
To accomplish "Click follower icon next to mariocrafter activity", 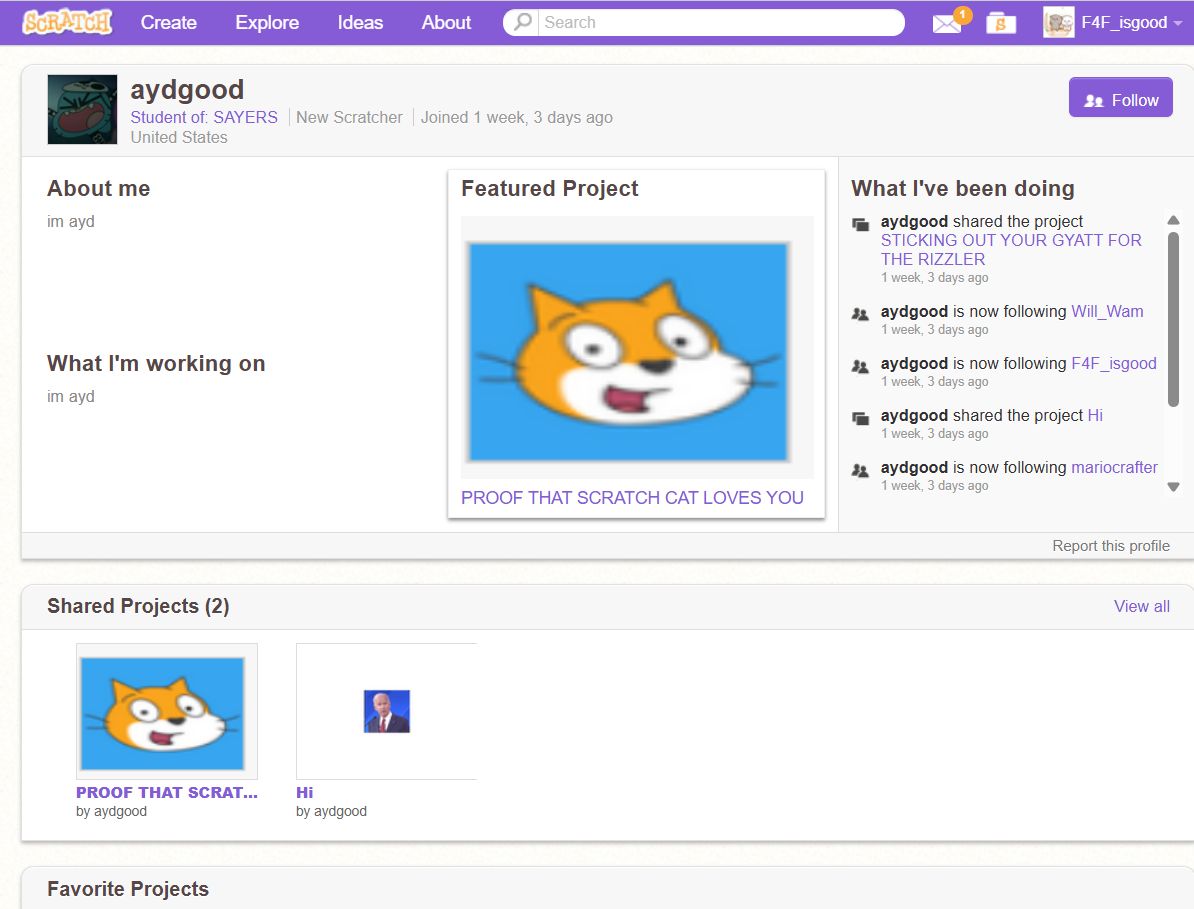I will pos(860,470).
